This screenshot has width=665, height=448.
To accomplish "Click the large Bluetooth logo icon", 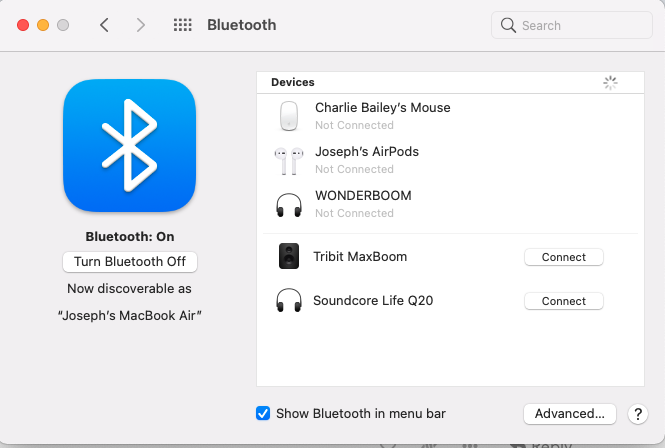I will click(130, 145).
